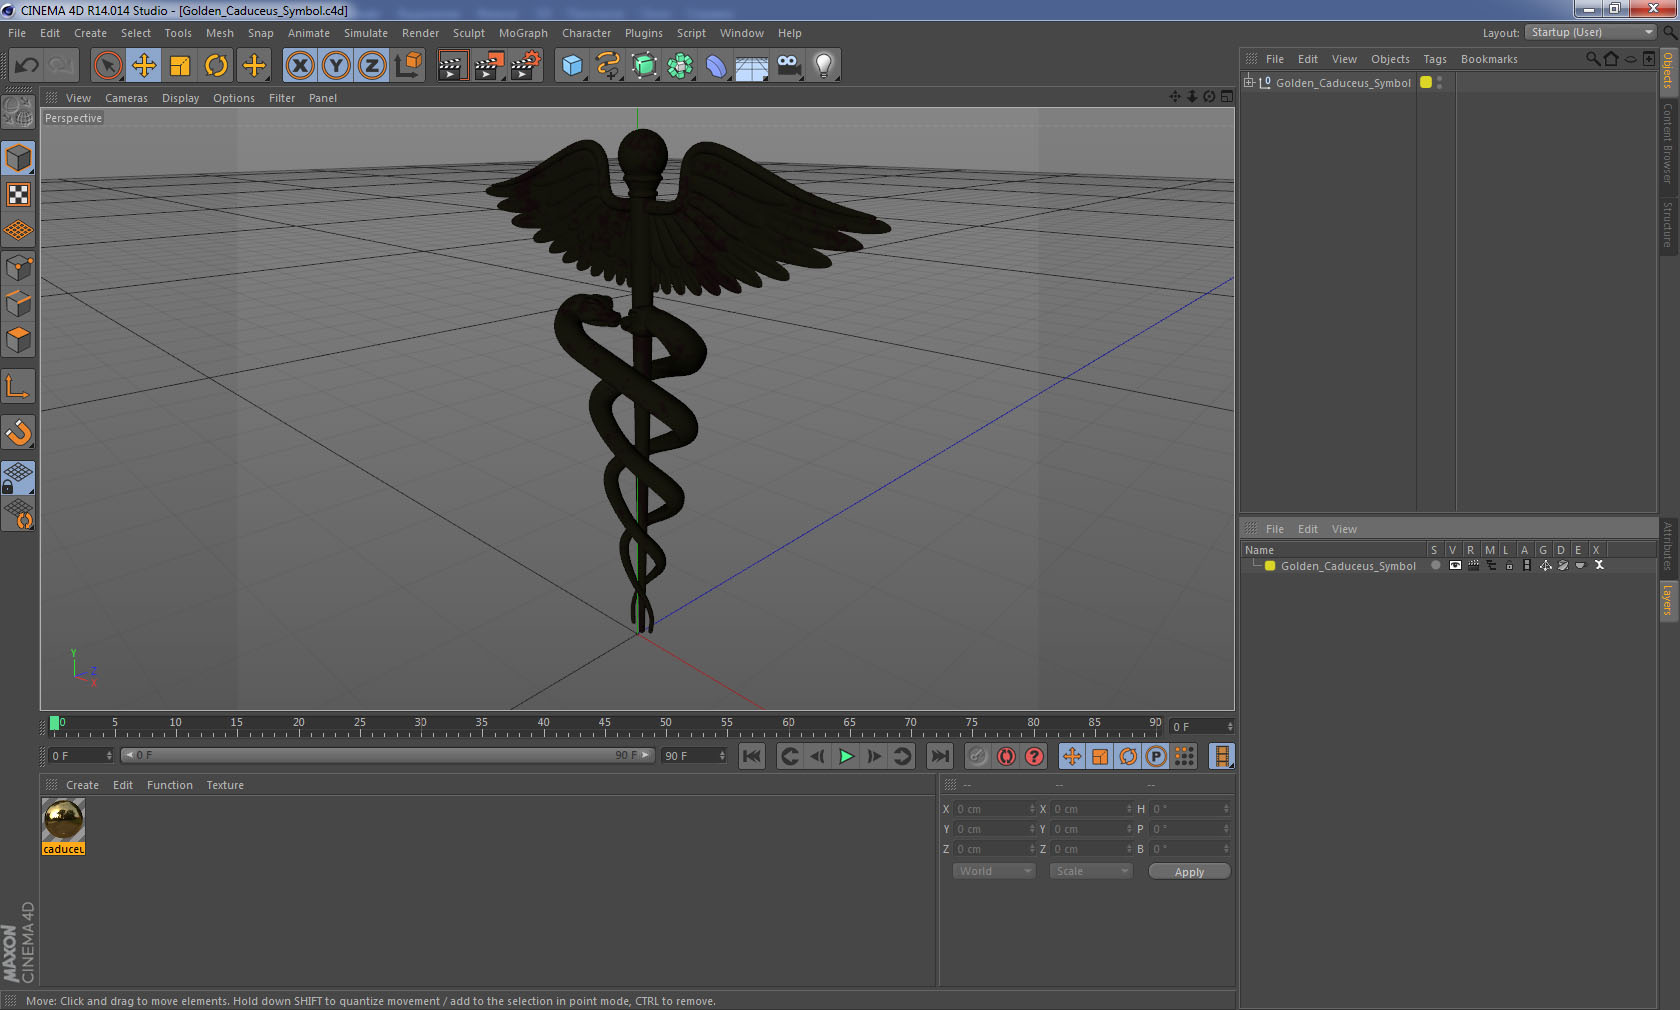Screen dimensions: 1680x1010
Task: Open the NURBS generator objects
Action: pos(645,66)
